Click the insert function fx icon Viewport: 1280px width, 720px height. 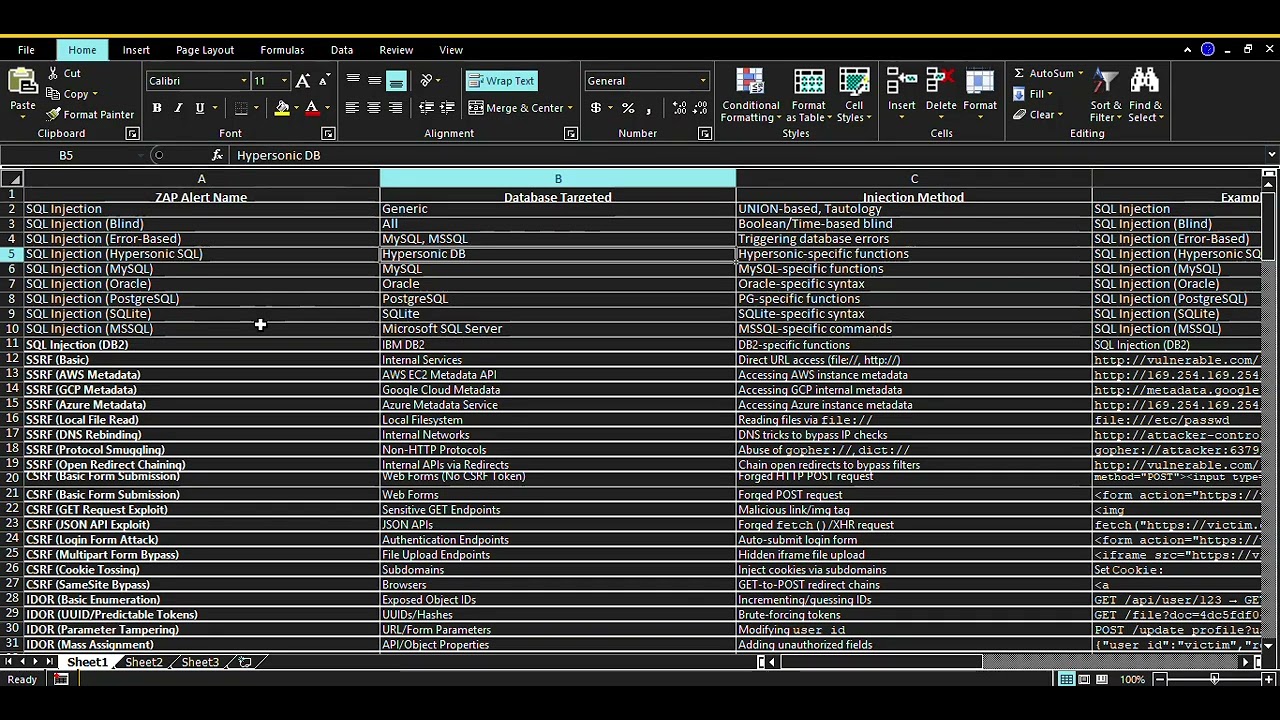click(x=217, y=155)
